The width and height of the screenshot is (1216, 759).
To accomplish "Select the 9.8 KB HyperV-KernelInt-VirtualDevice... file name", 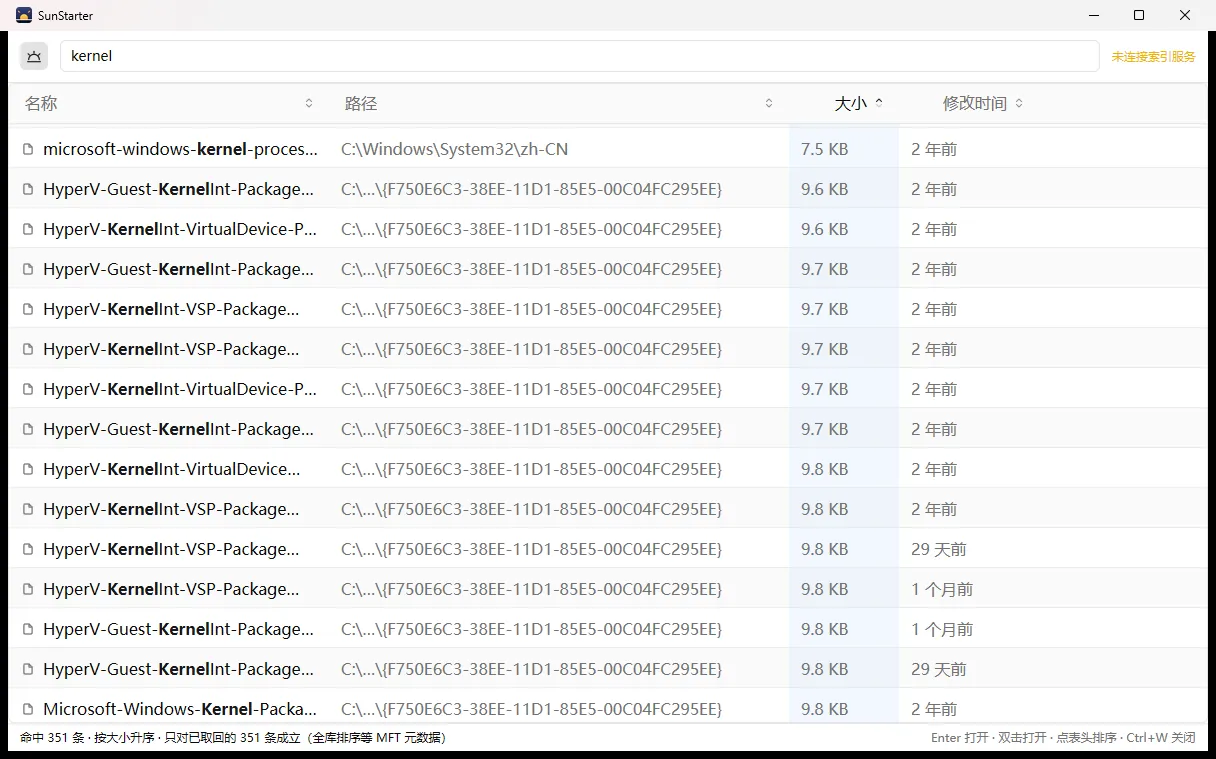I will pyautogui.click(x=172, y=469).
